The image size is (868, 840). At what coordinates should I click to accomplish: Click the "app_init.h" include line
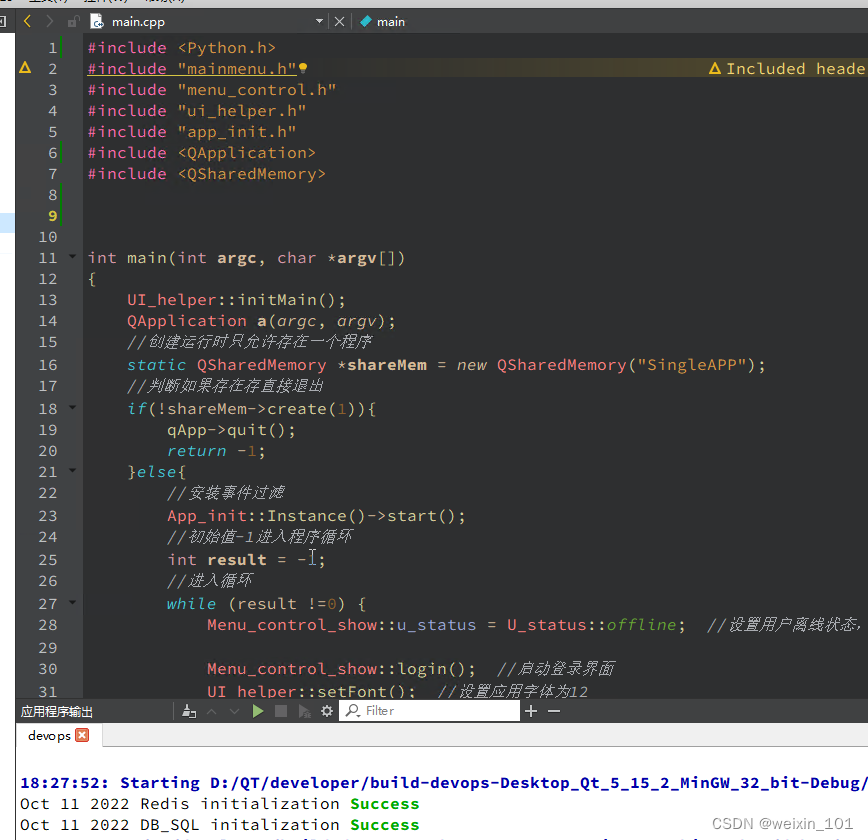(192, 132)
